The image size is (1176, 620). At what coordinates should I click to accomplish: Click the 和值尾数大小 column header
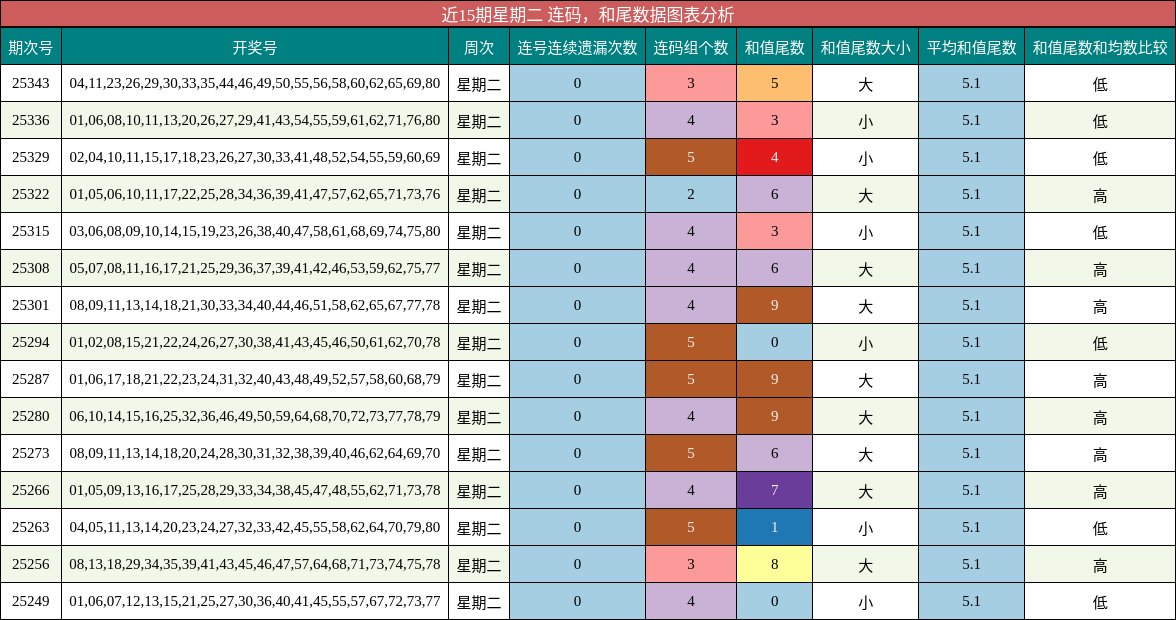pyautogui.click(x=866, y=46)
